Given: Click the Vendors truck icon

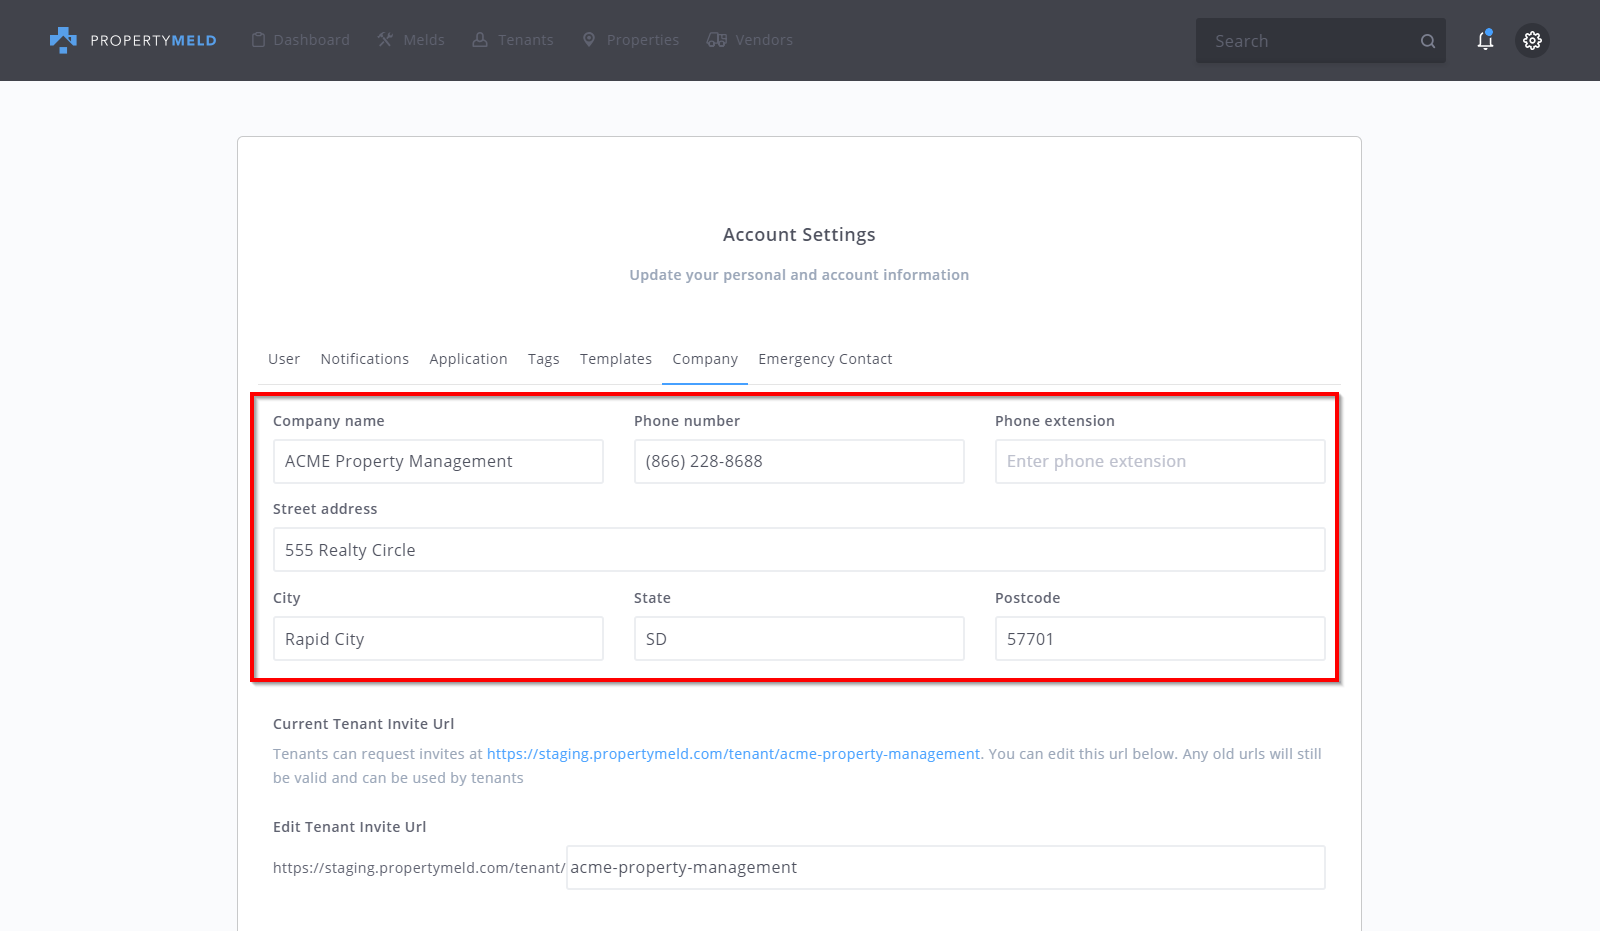Looking at the screenshot, I should tap(716, 40).
